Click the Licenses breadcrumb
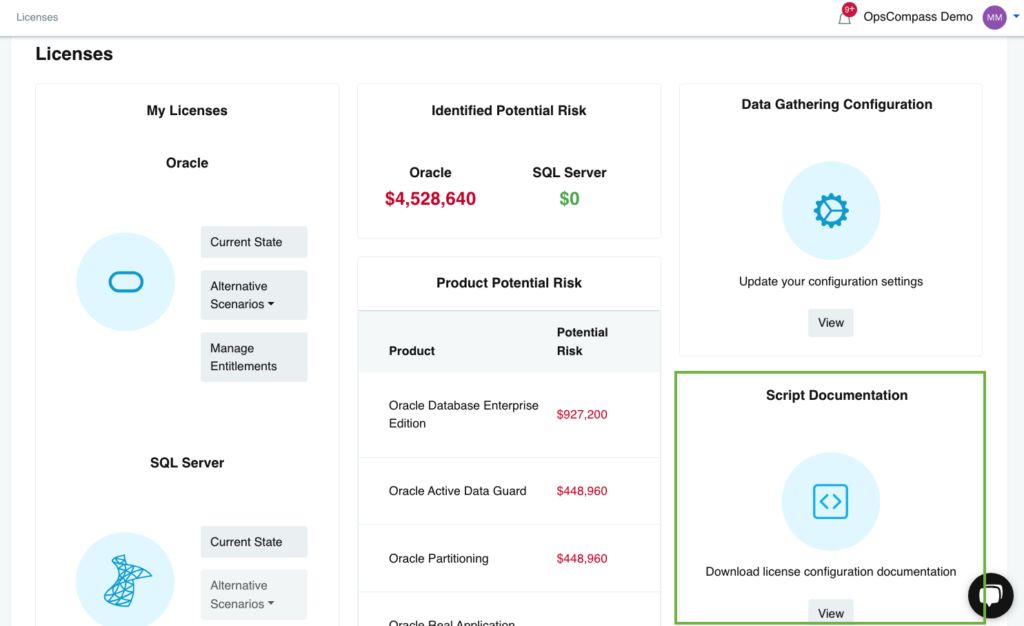The height and width of the screenshot is (626, 1024). click(37, 17)
